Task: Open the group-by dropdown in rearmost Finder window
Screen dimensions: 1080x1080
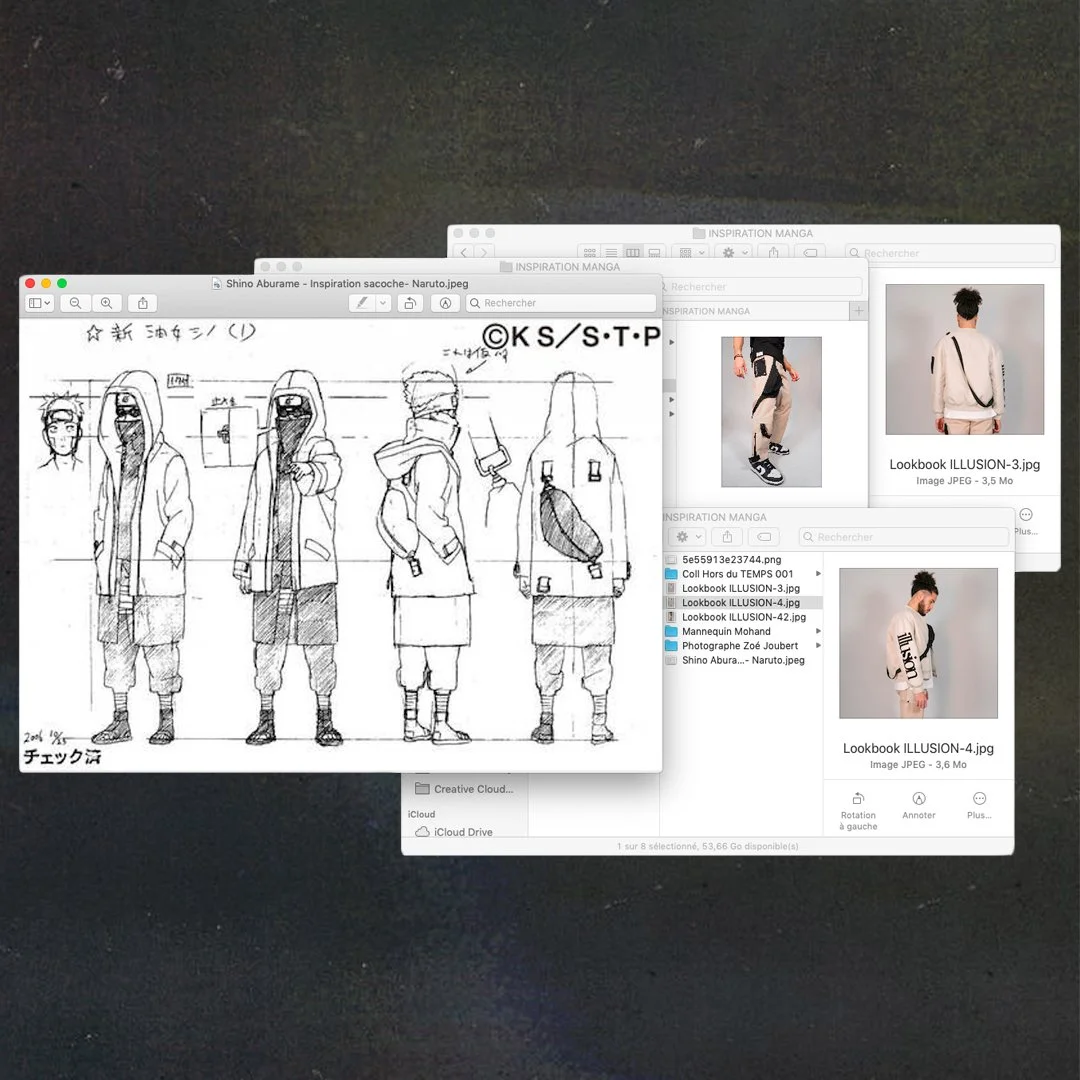Action: click(x=692, y=253)
